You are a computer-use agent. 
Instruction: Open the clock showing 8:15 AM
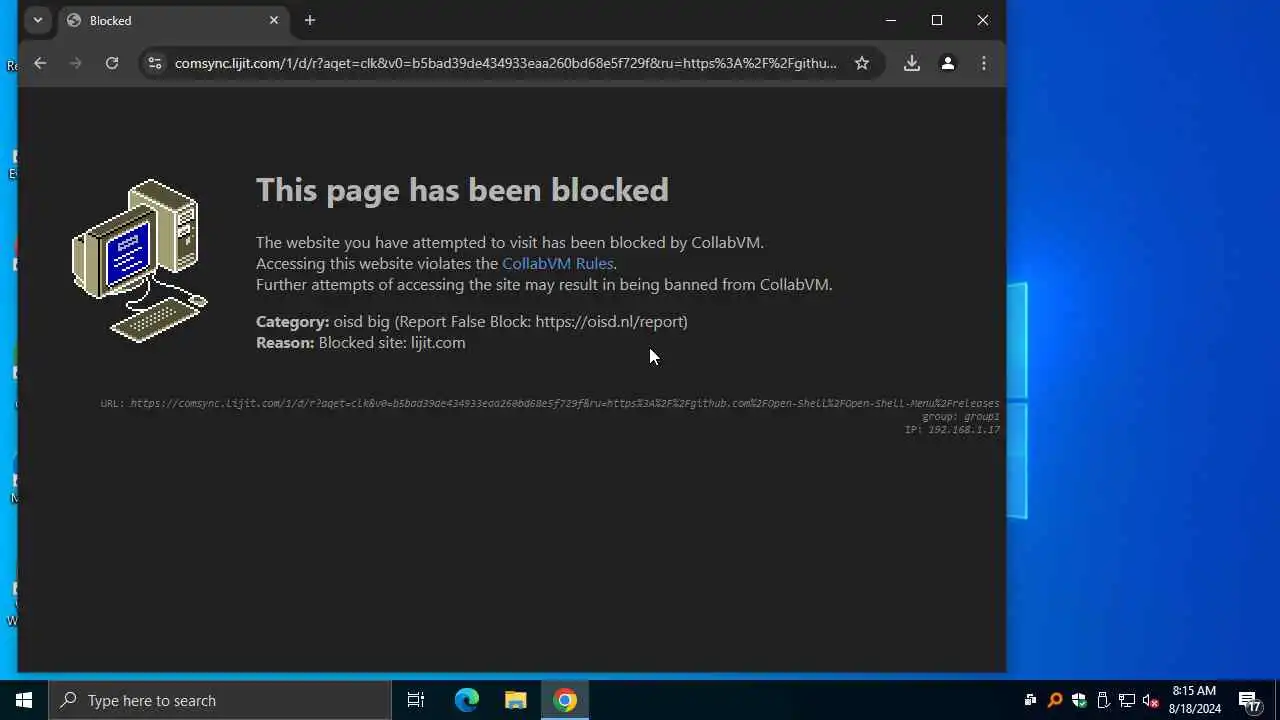point(1195,700)
